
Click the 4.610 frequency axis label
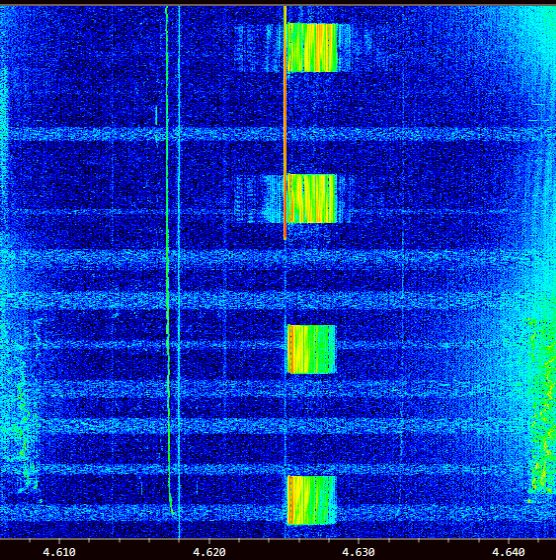tap(59, 552)
